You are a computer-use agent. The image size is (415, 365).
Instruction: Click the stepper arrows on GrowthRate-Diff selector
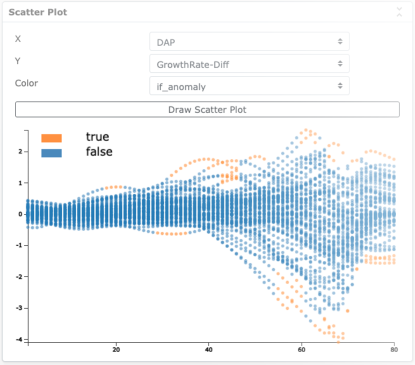coord(340,63)
